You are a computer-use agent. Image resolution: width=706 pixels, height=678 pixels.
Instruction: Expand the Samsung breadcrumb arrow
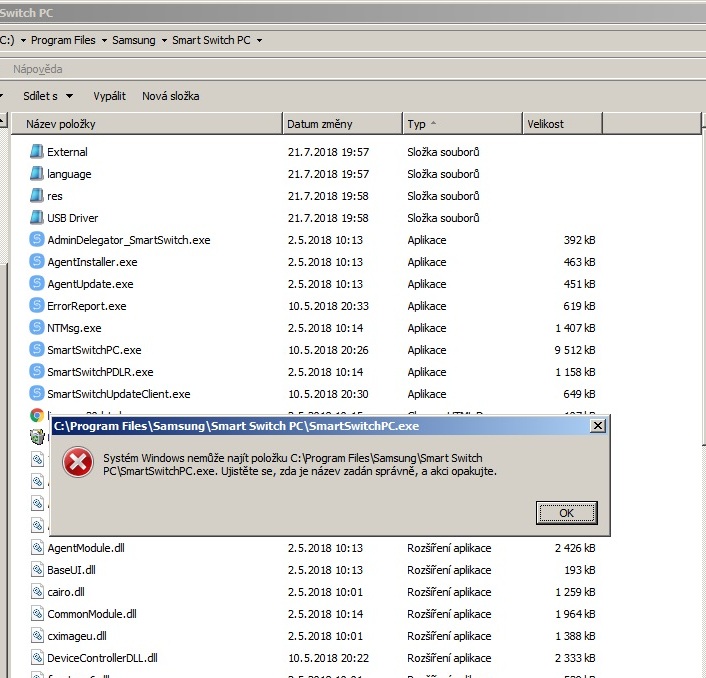tap(164, 41)
